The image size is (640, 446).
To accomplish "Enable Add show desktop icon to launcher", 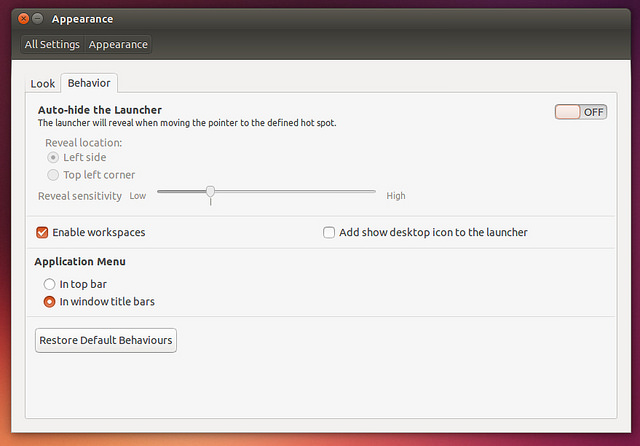I will click(329, 233).
